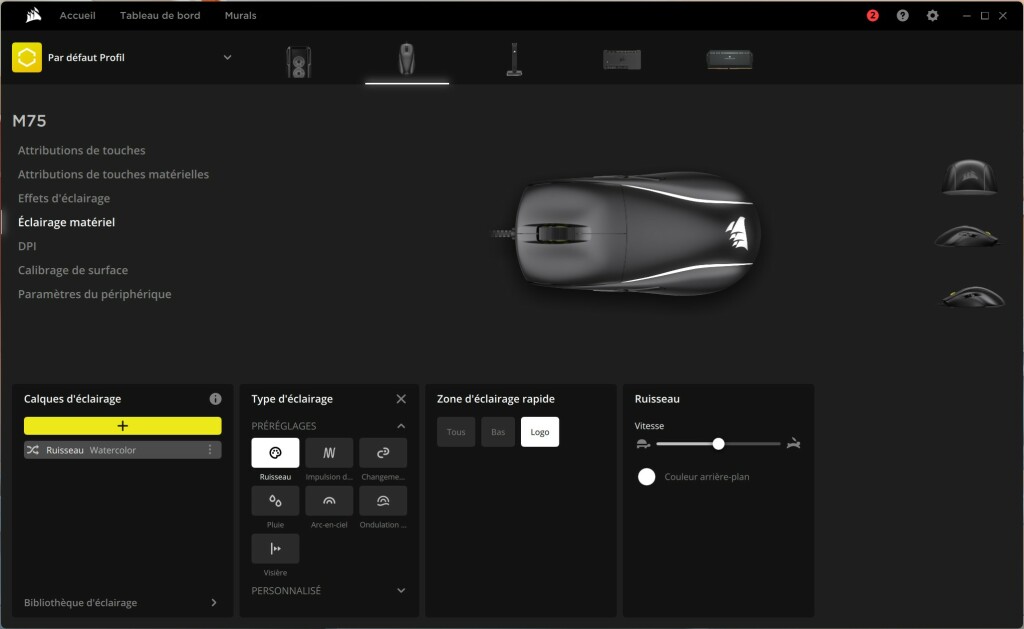
Task: Open the profile selector dropdown
Action: [227, 57]
